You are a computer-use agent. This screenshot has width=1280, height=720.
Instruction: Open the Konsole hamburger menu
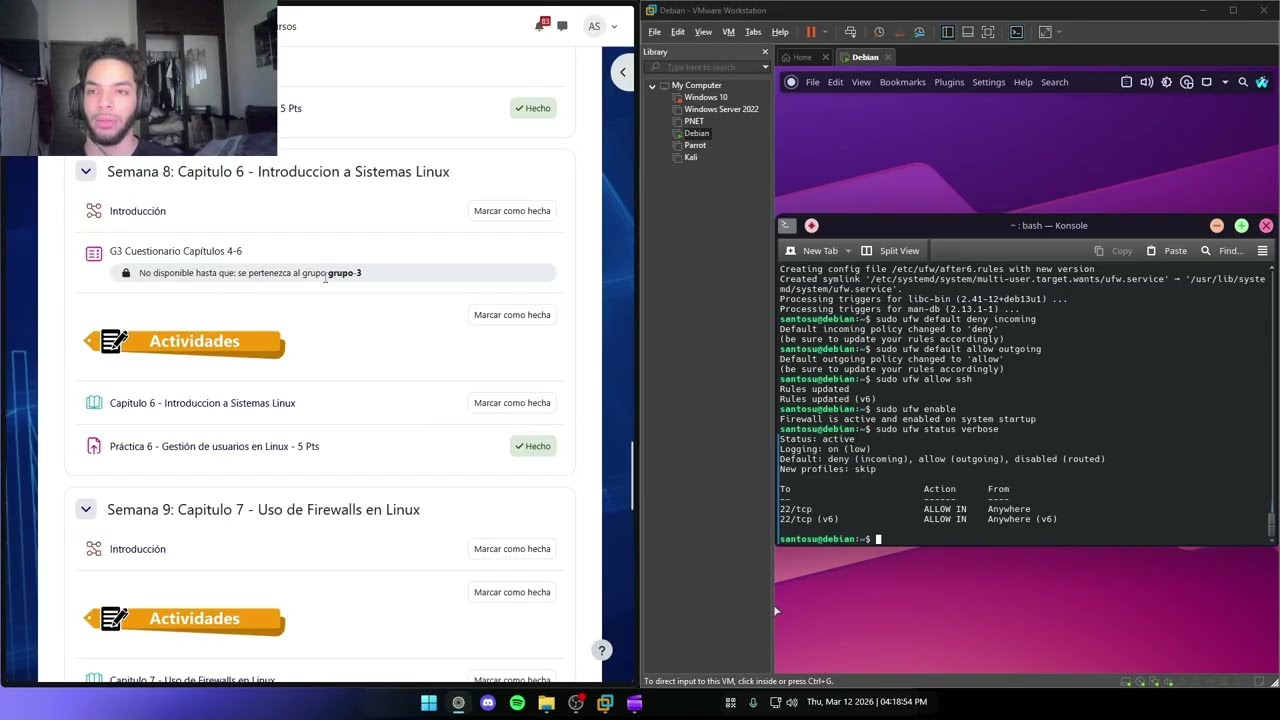click(1262, 251)
